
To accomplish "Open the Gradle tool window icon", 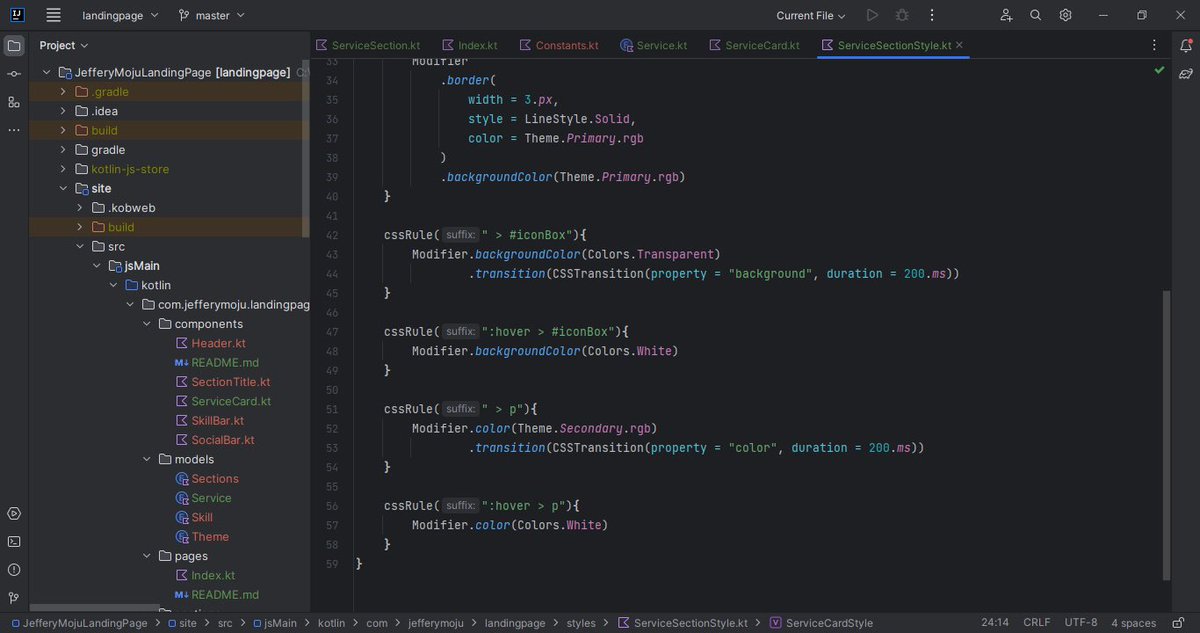I will 1186,74.
